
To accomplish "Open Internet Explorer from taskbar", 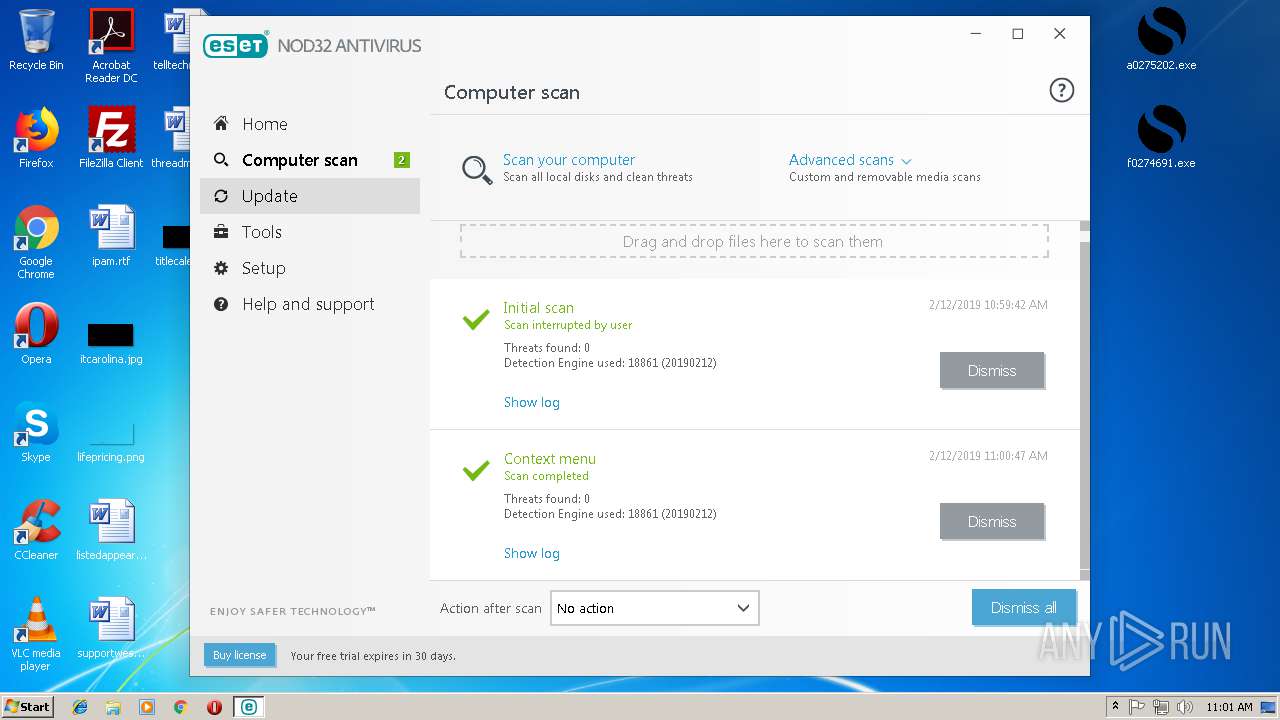I will point(80,707).
